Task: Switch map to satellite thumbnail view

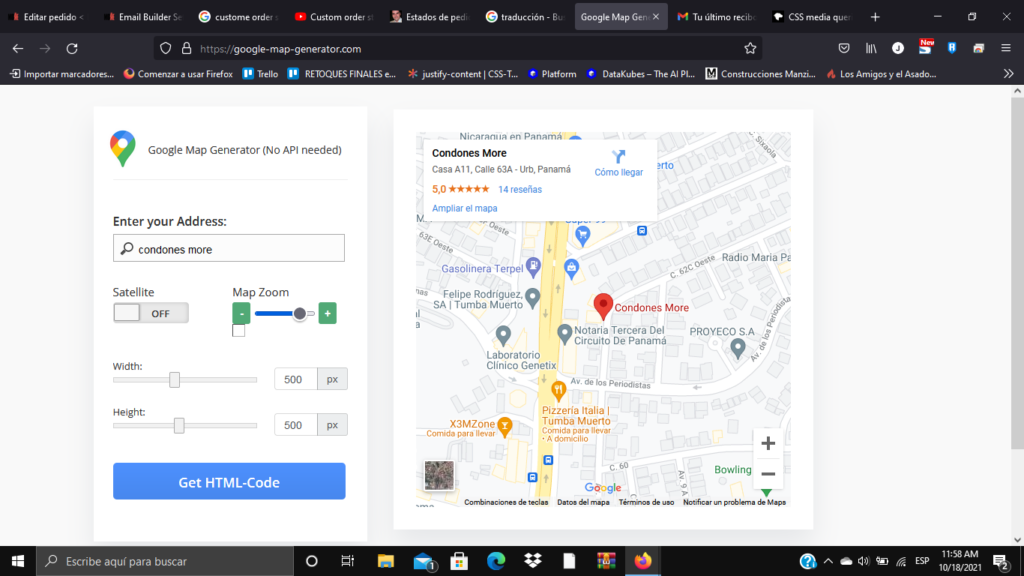Action: (x=439, y=475)
